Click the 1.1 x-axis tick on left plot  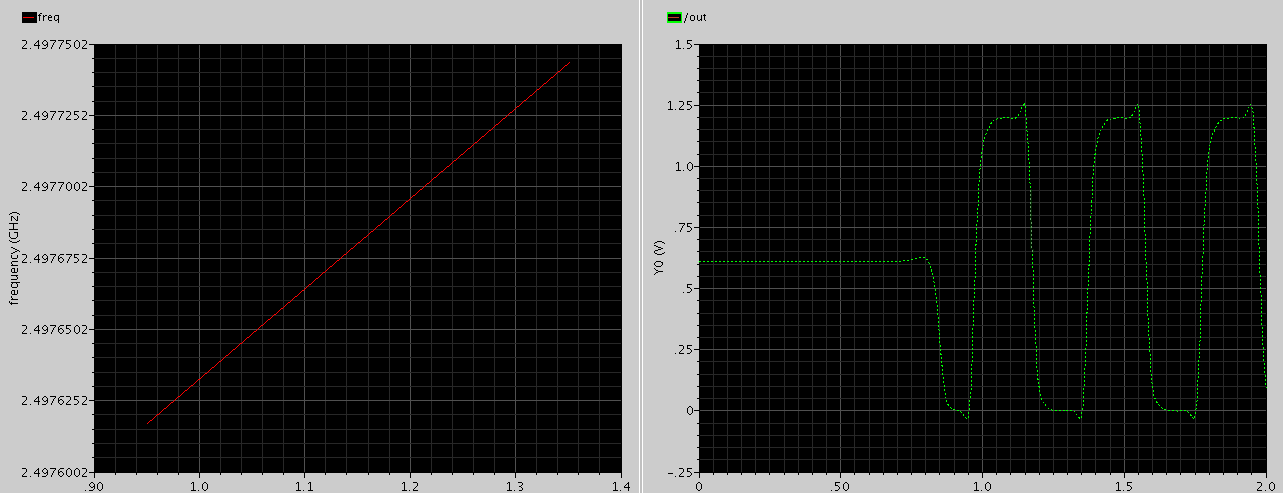tap(304, 485)
